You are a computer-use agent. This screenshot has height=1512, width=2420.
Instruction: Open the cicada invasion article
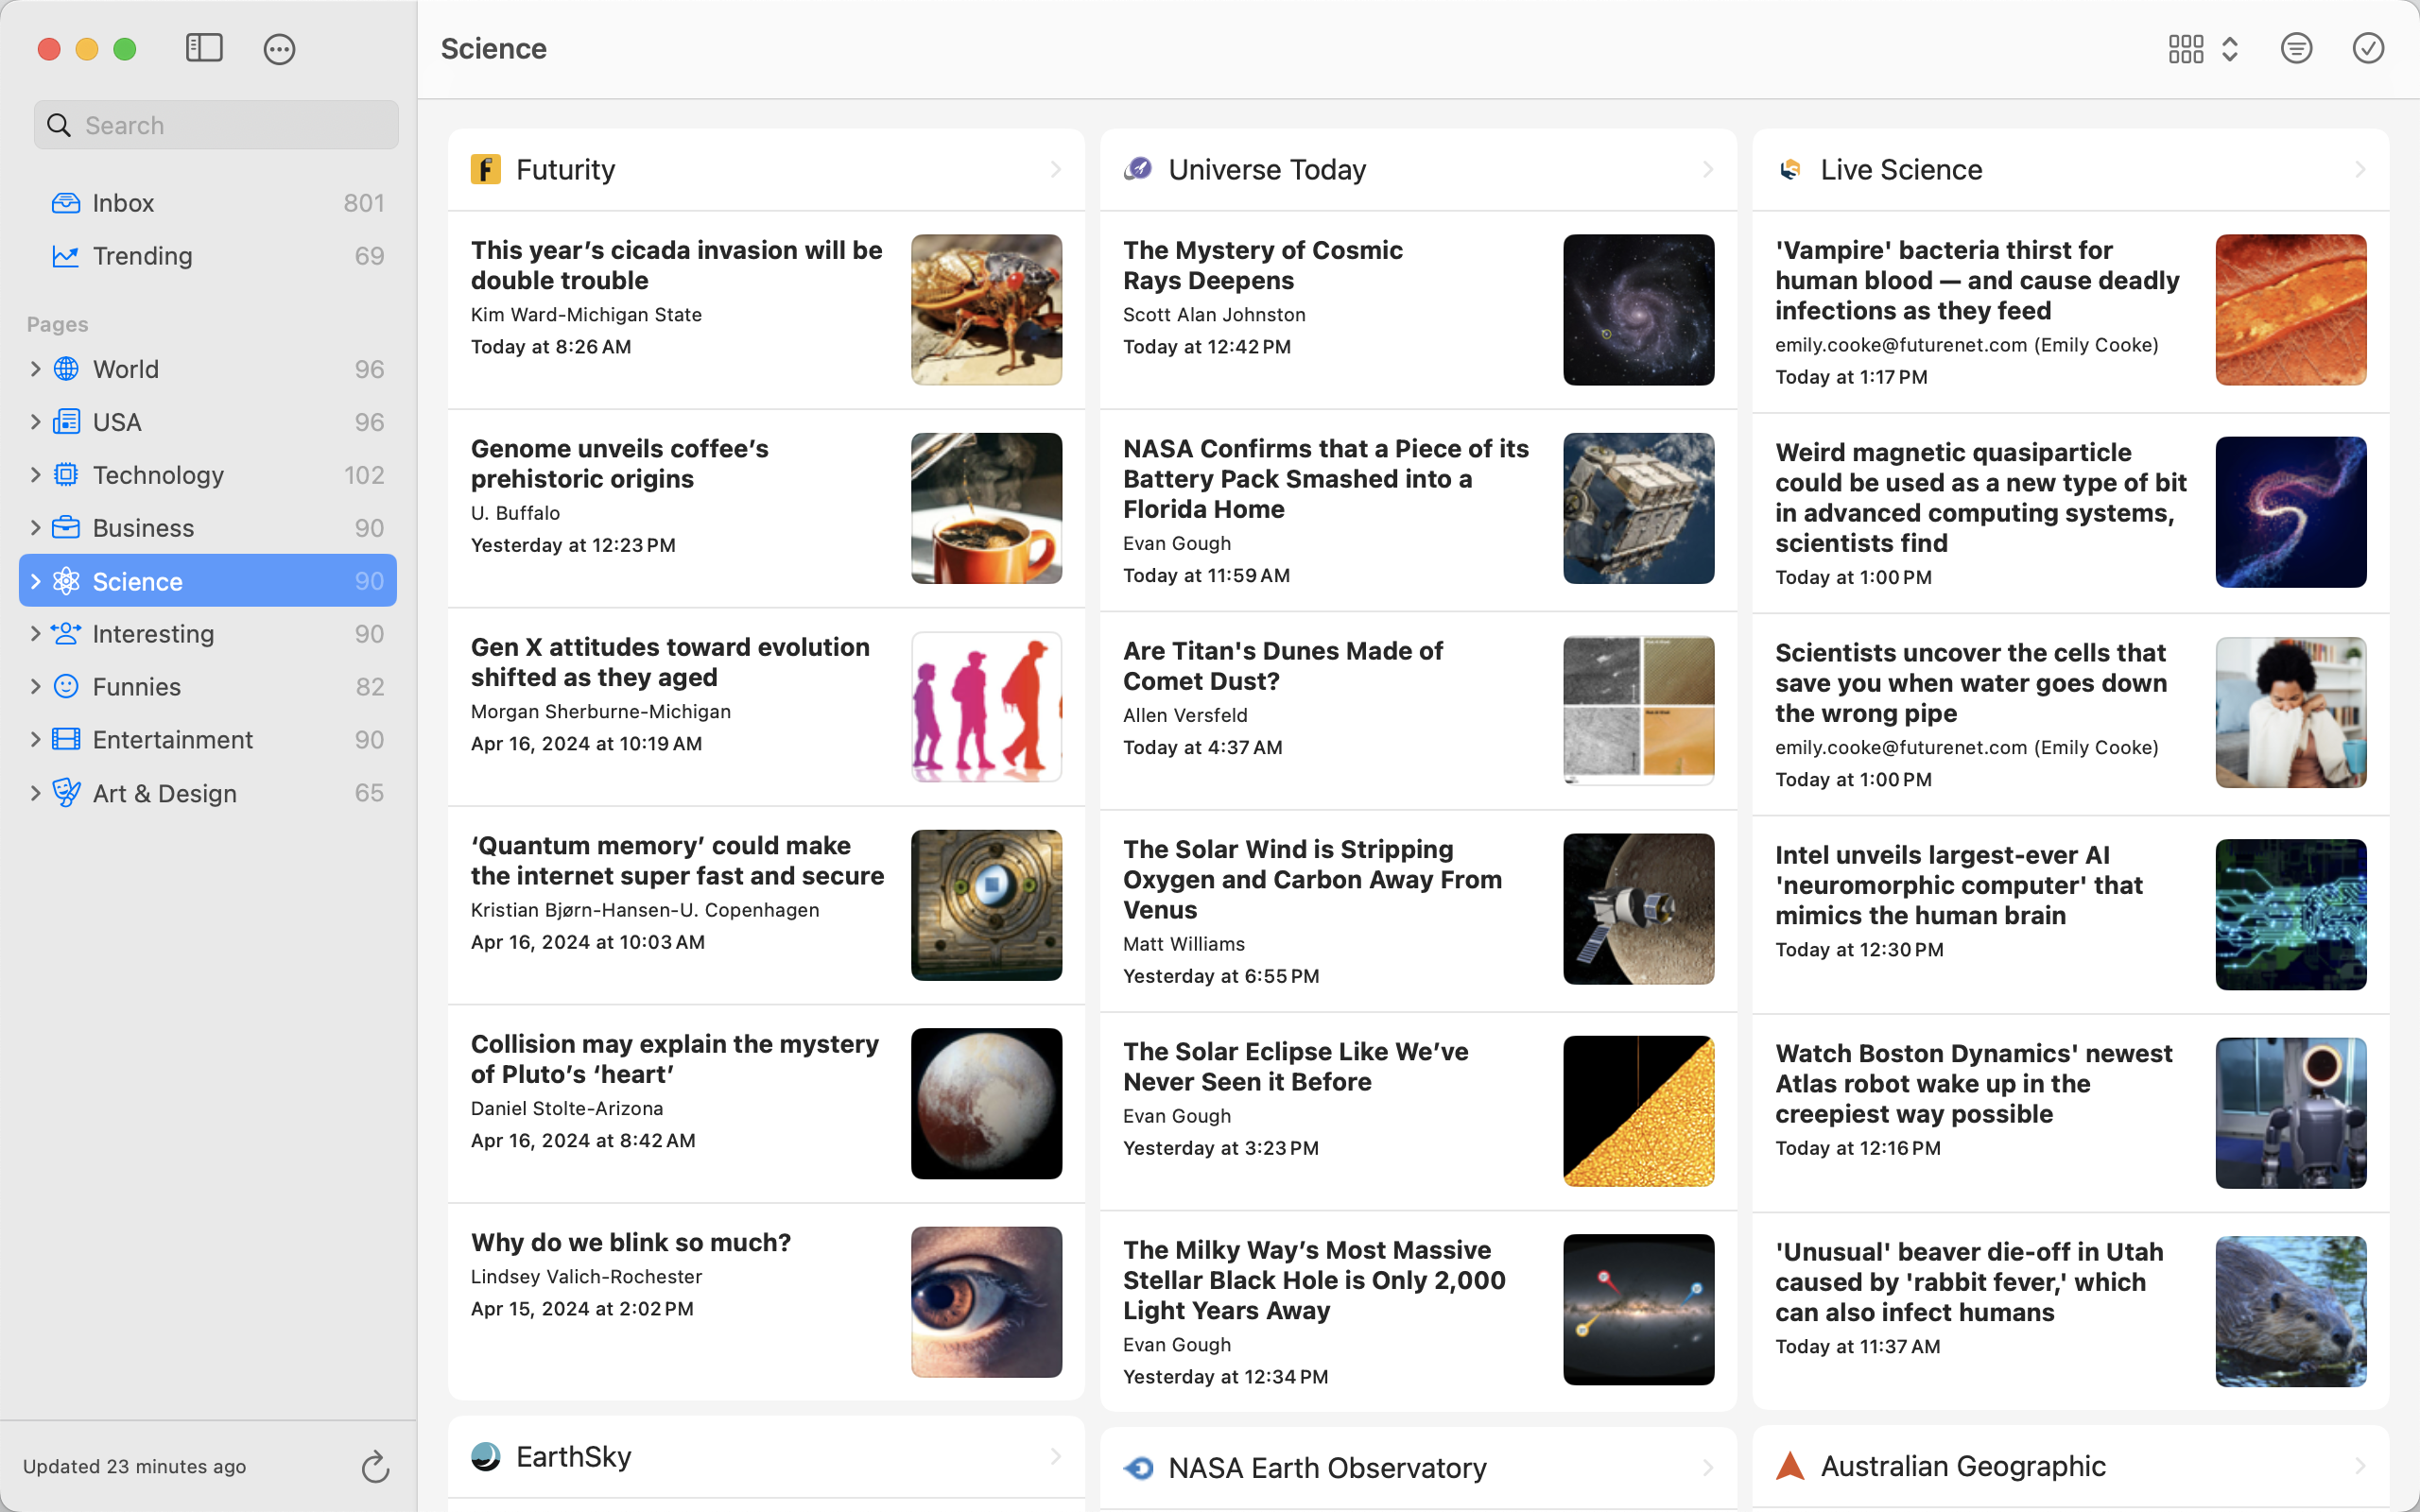point(676,265)
